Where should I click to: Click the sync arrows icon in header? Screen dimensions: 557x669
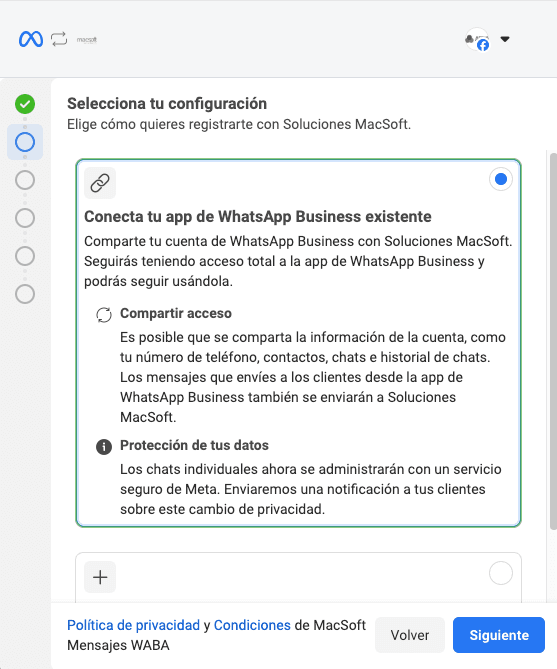pyautogui.click(x=59, y=39)
